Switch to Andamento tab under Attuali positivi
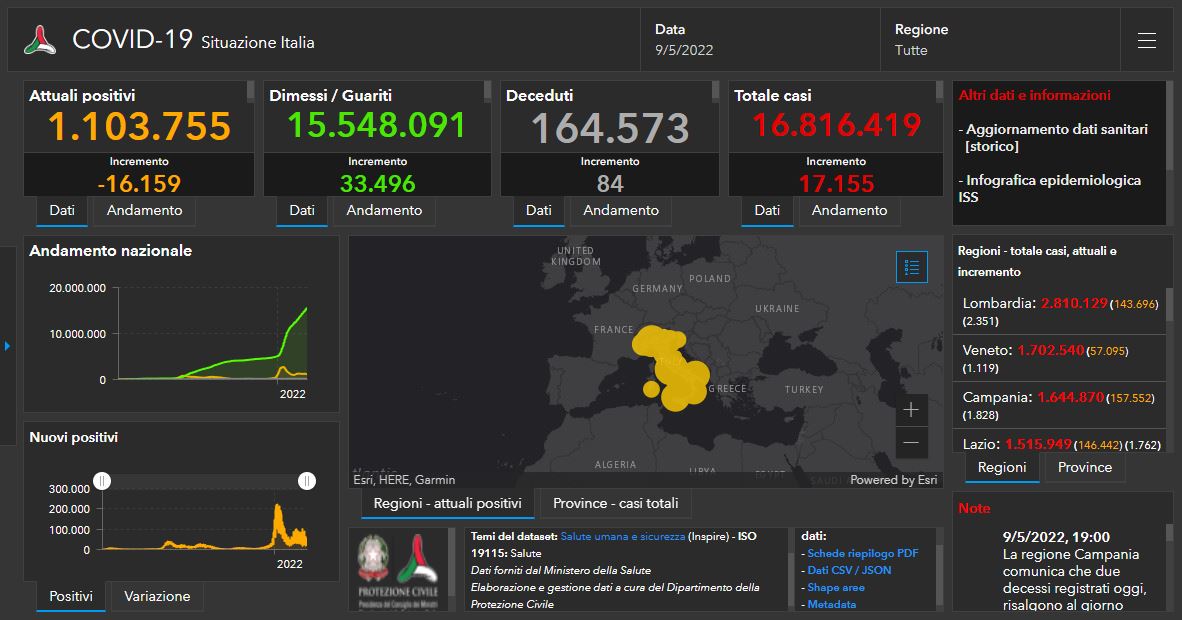Viewport: 1182px width, 620px height. 145,211
